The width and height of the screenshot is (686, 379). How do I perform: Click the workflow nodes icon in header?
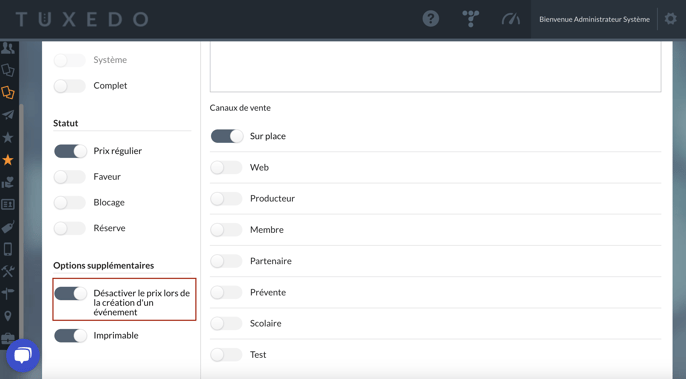tap(470, 19)
